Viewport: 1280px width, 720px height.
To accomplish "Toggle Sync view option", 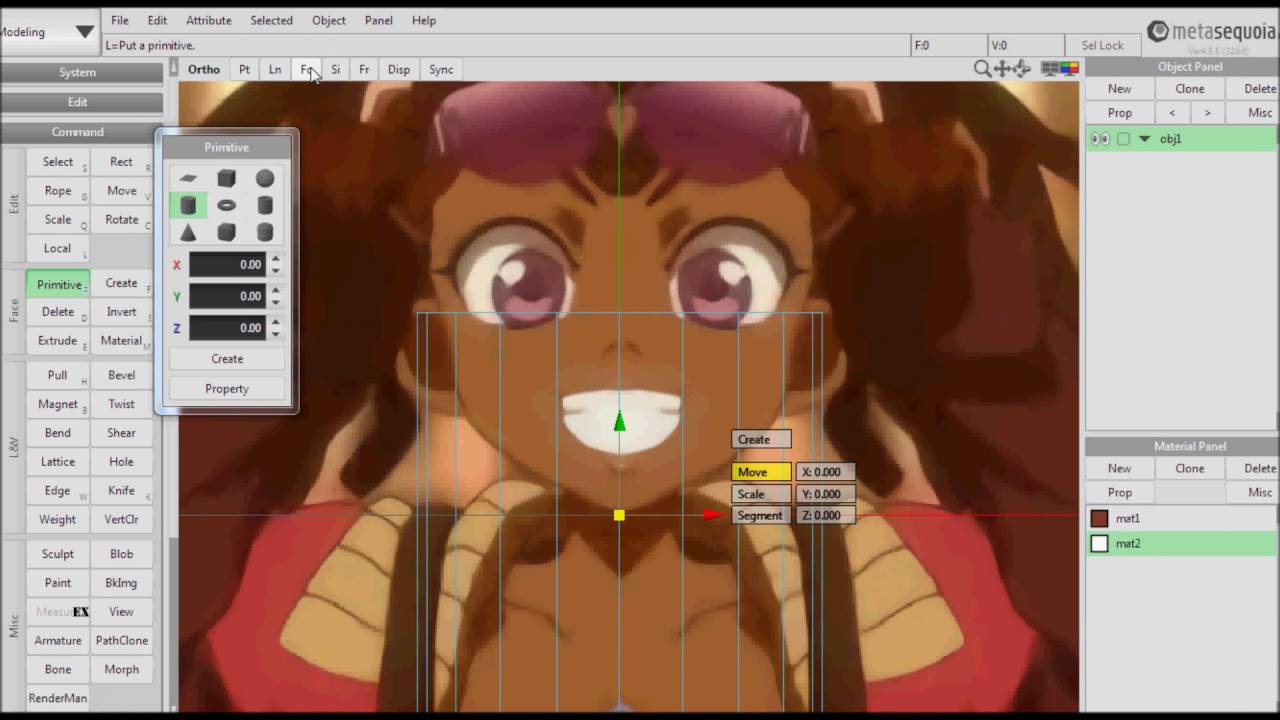I will click(x=441, y=69).
